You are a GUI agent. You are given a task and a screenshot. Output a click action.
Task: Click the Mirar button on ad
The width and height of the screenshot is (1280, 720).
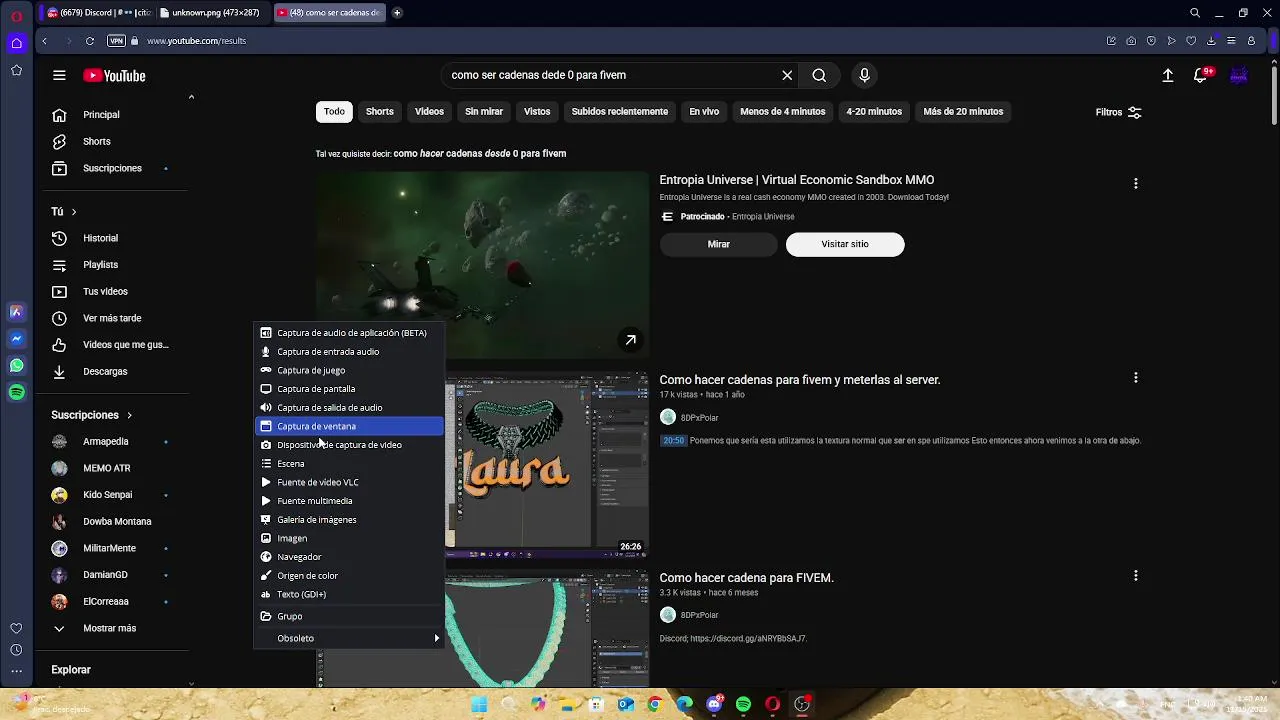(x=718, y=244)
